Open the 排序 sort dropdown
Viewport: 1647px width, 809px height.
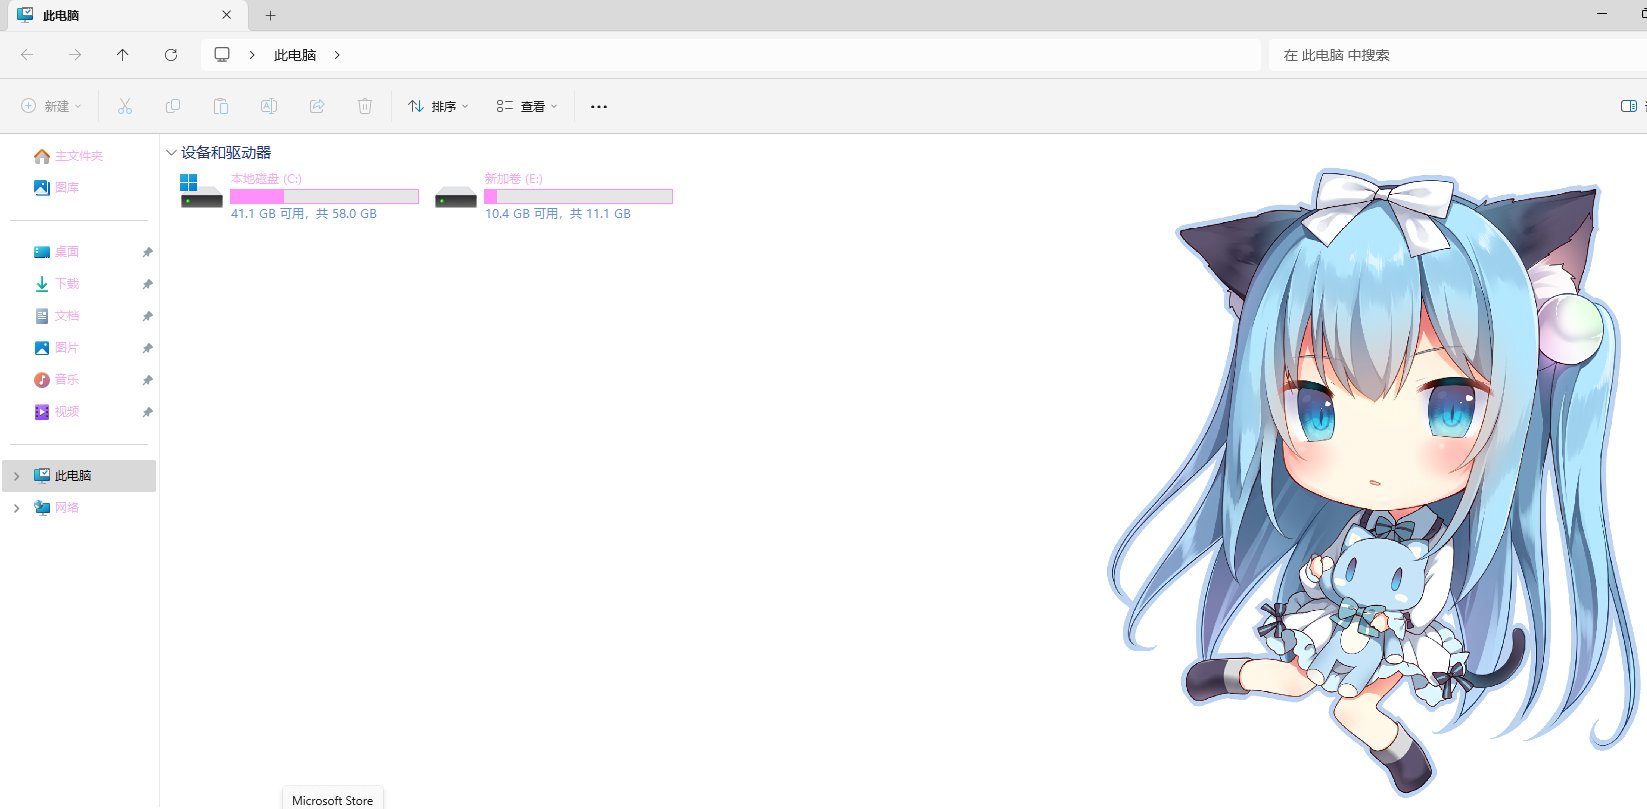pyautogui.click(x=438, y=106)
